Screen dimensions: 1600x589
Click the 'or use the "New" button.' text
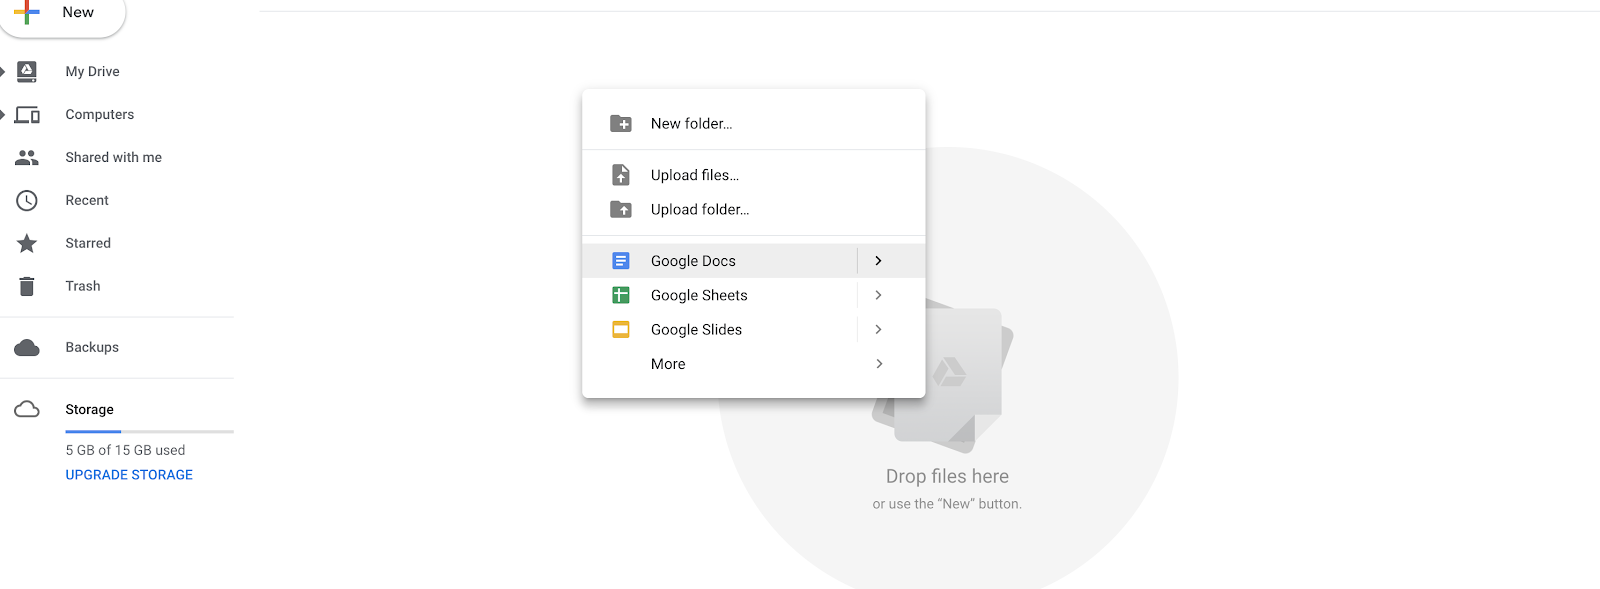(x=947, y=504)
